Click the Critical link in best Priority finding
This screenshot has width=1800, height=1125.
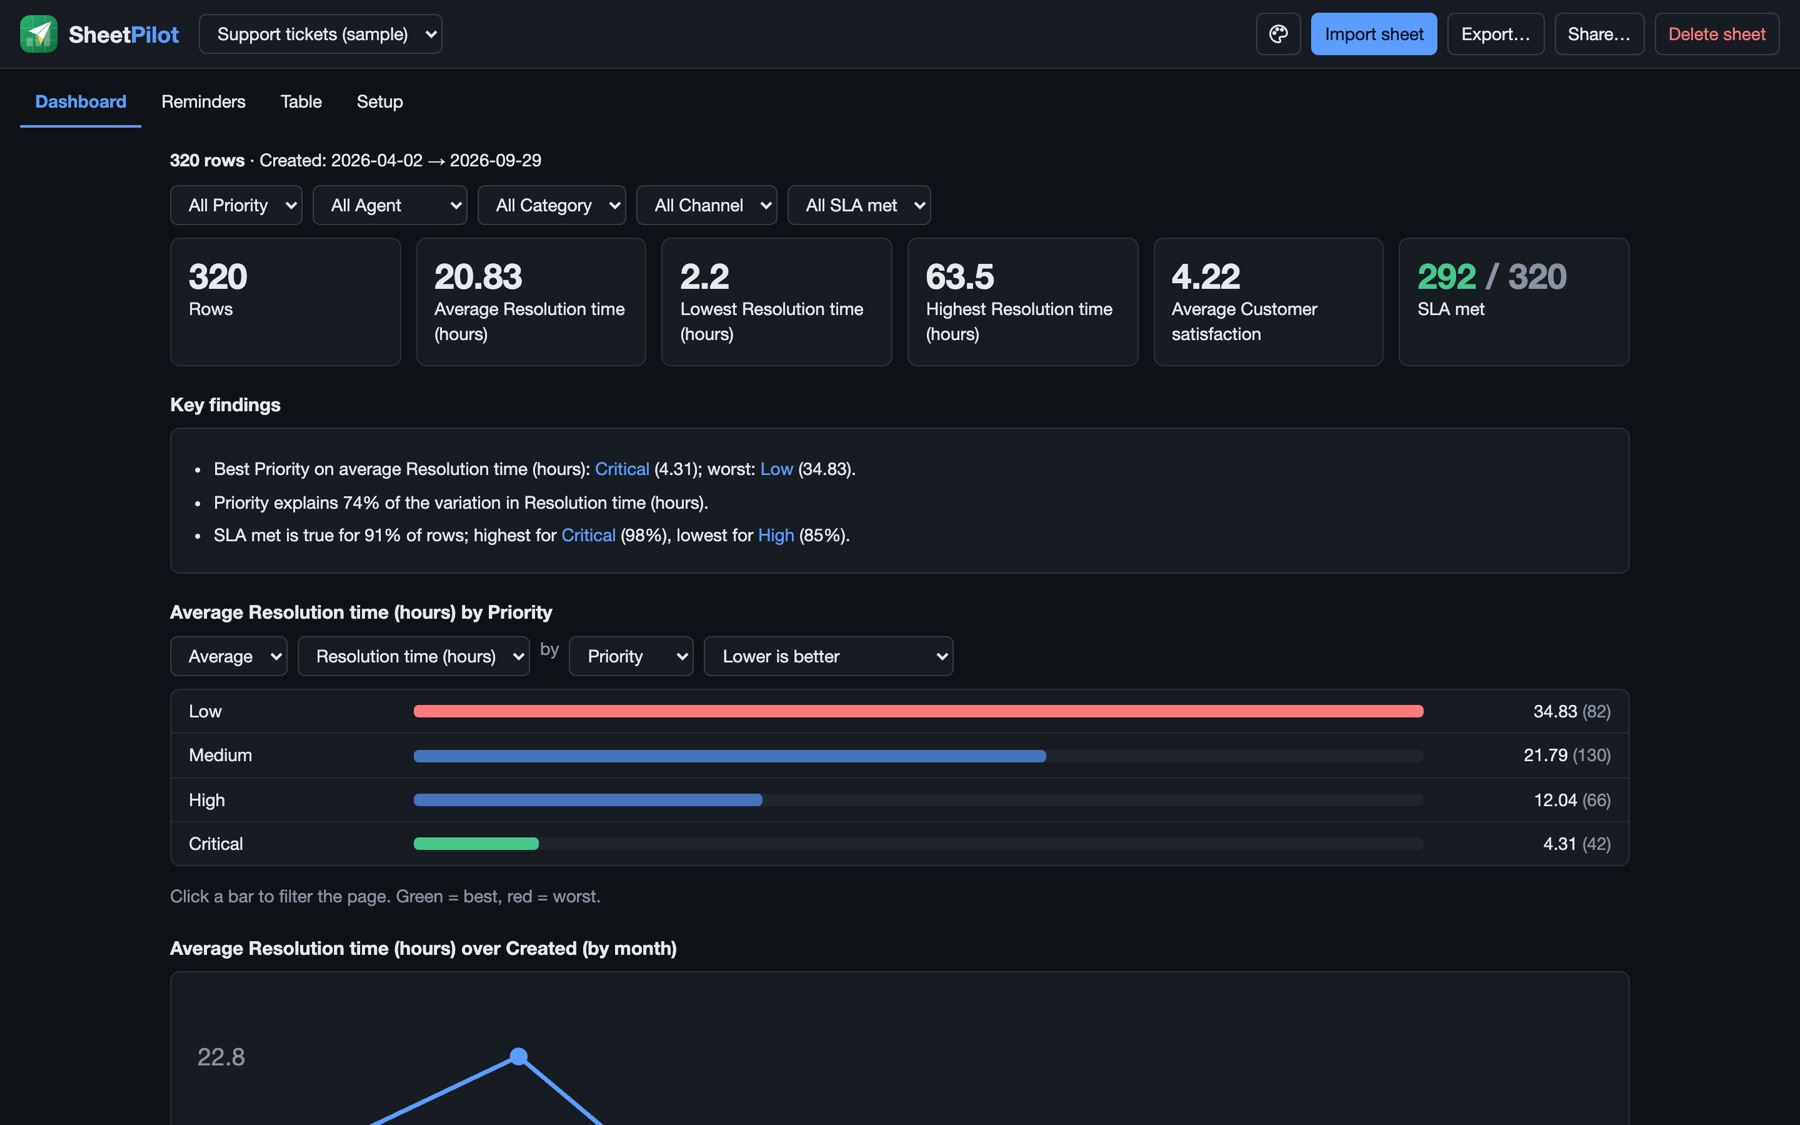pos(622,469)
